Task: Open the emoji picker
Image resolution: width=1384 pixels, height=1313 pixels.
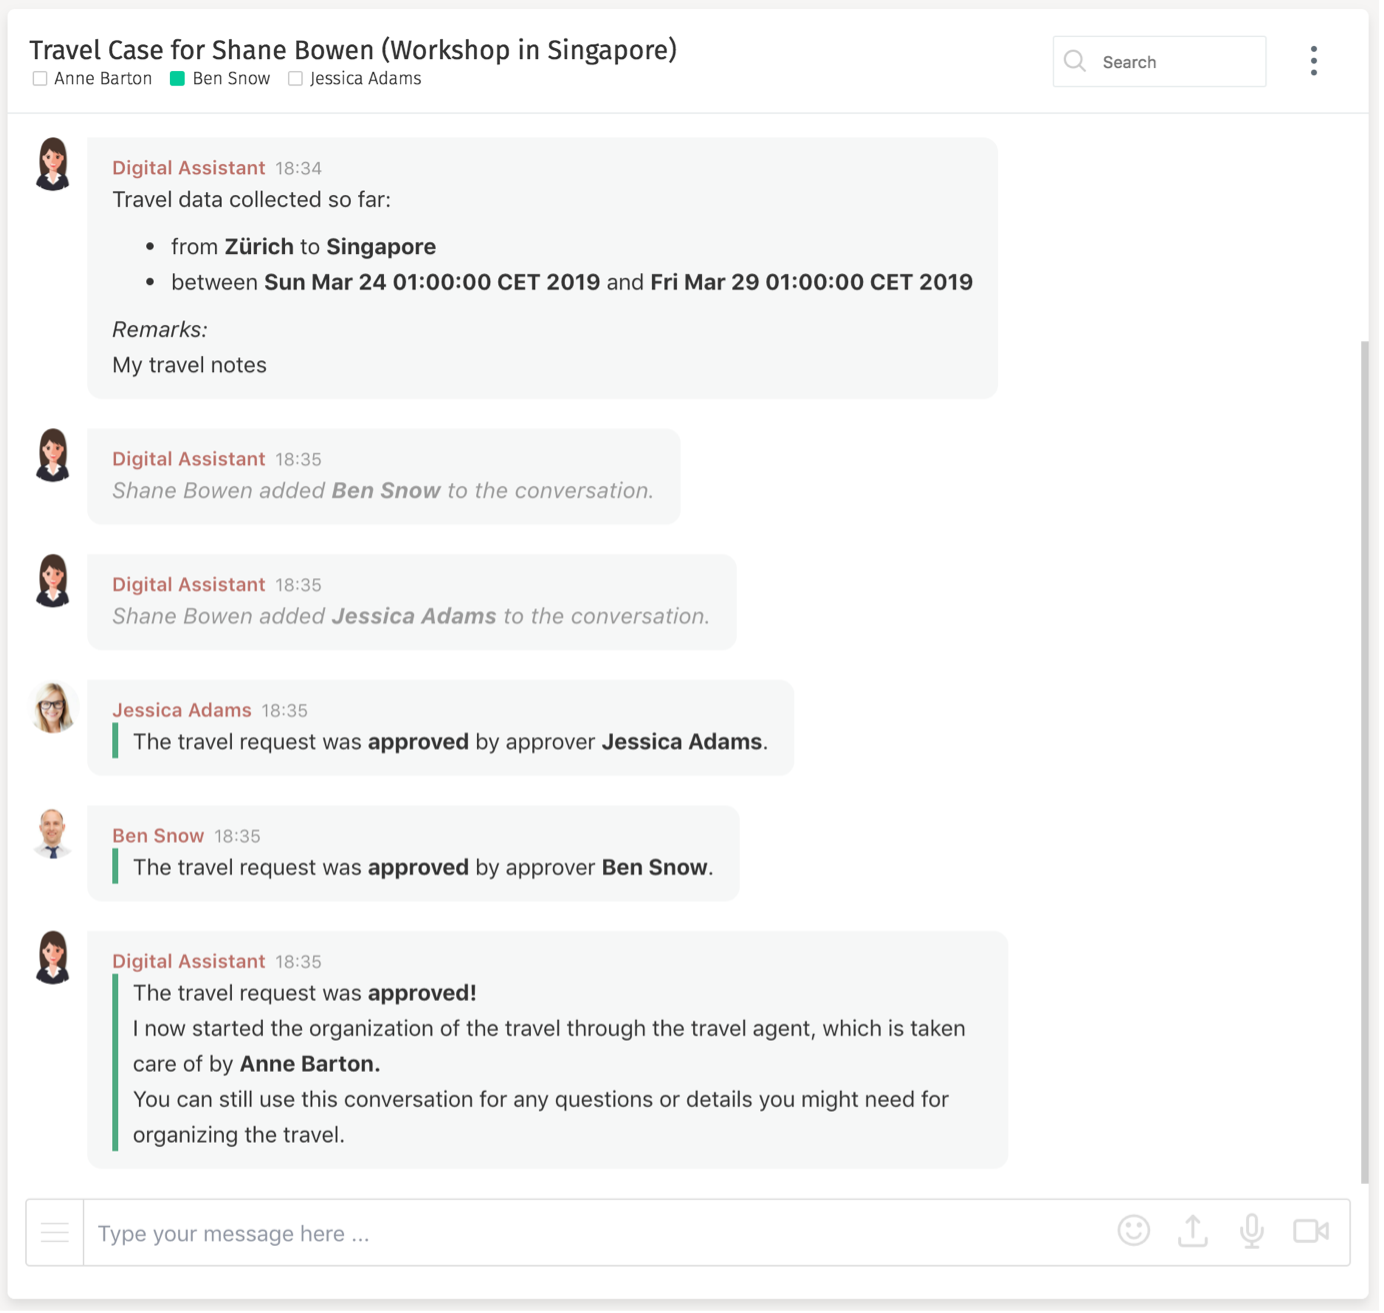Action: (x=1134, y=1232)
